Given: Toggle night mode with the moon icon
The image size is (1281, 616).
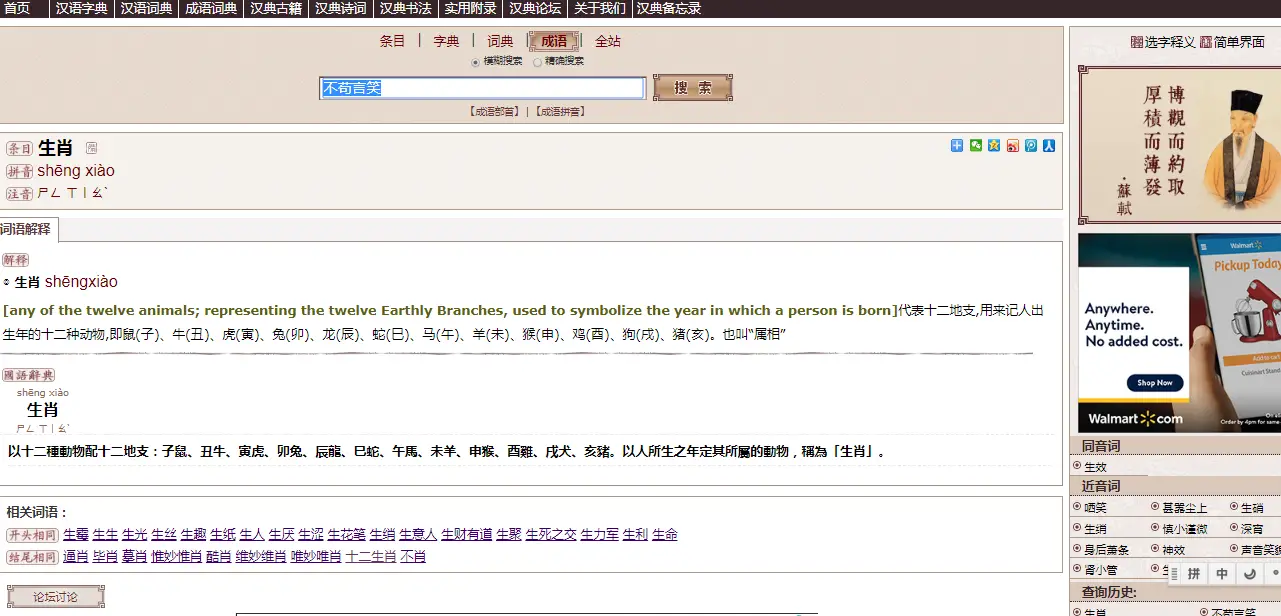Looking at the screenshot, I should [1249, 573].
